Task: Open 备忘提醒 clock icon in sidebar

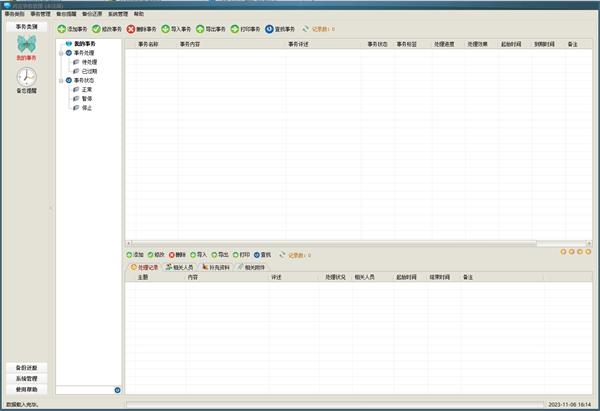Action: point(27,77)
